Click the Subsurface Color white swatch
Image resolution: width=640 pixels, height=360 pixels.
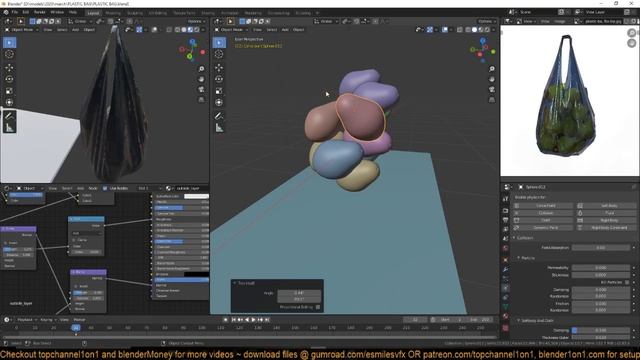click(x=196, y=196)
